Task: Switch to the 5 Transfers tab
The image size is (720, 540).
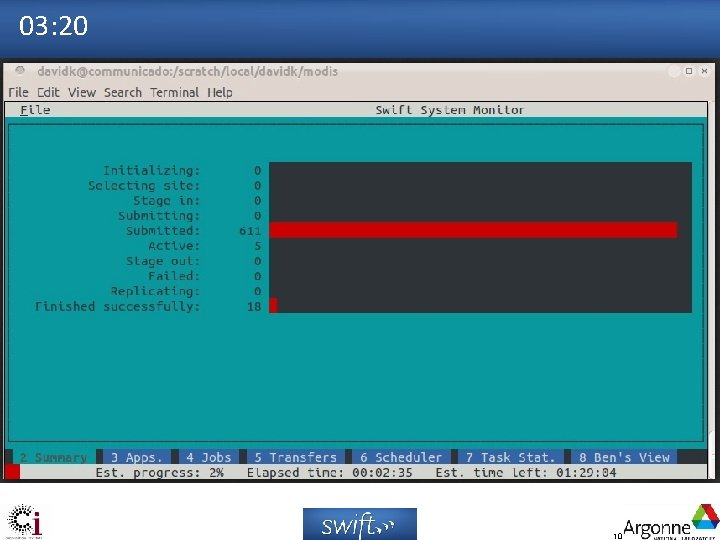Action: 295,457
